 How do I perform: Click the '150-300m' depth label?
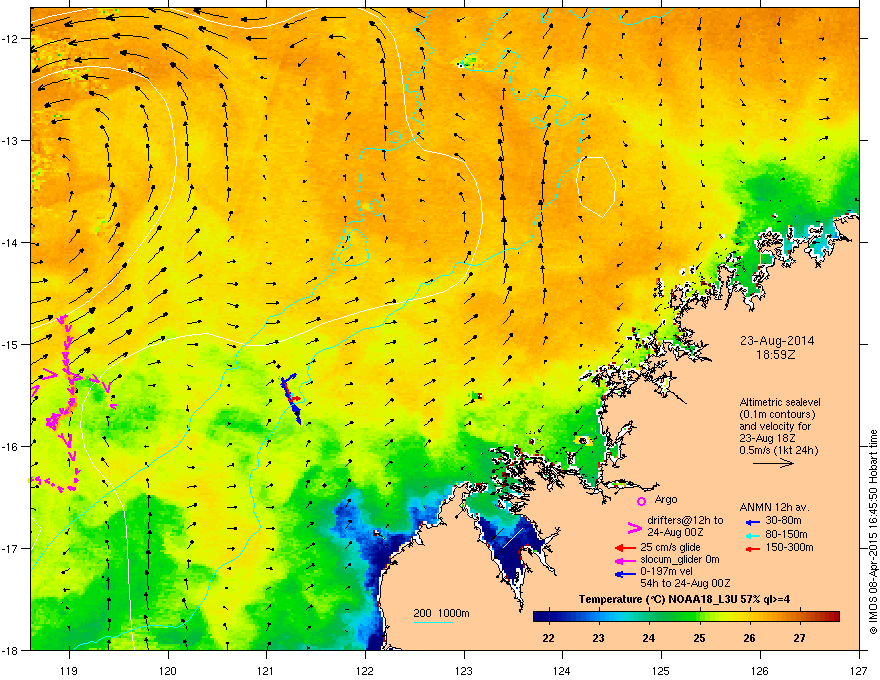point(789,548)
